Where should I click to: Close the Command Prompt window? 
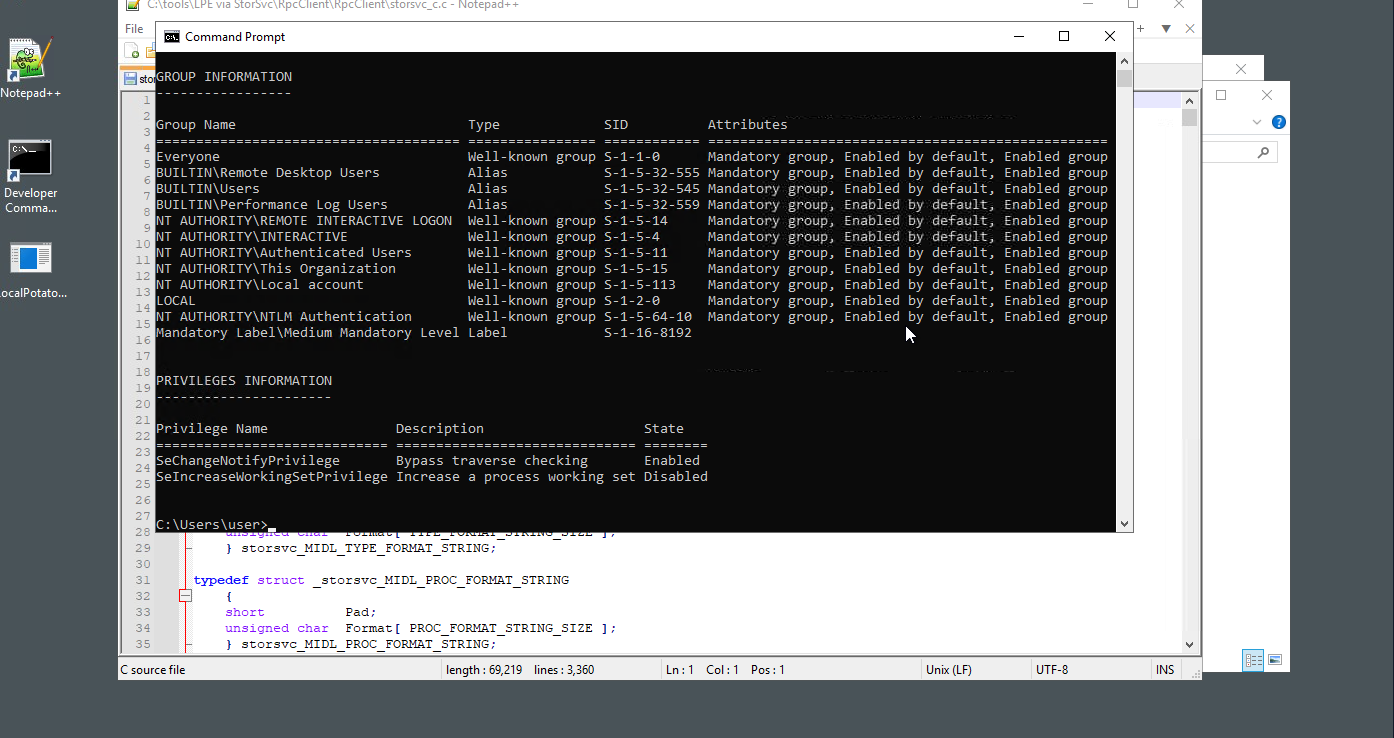[x=1110, y=36]
